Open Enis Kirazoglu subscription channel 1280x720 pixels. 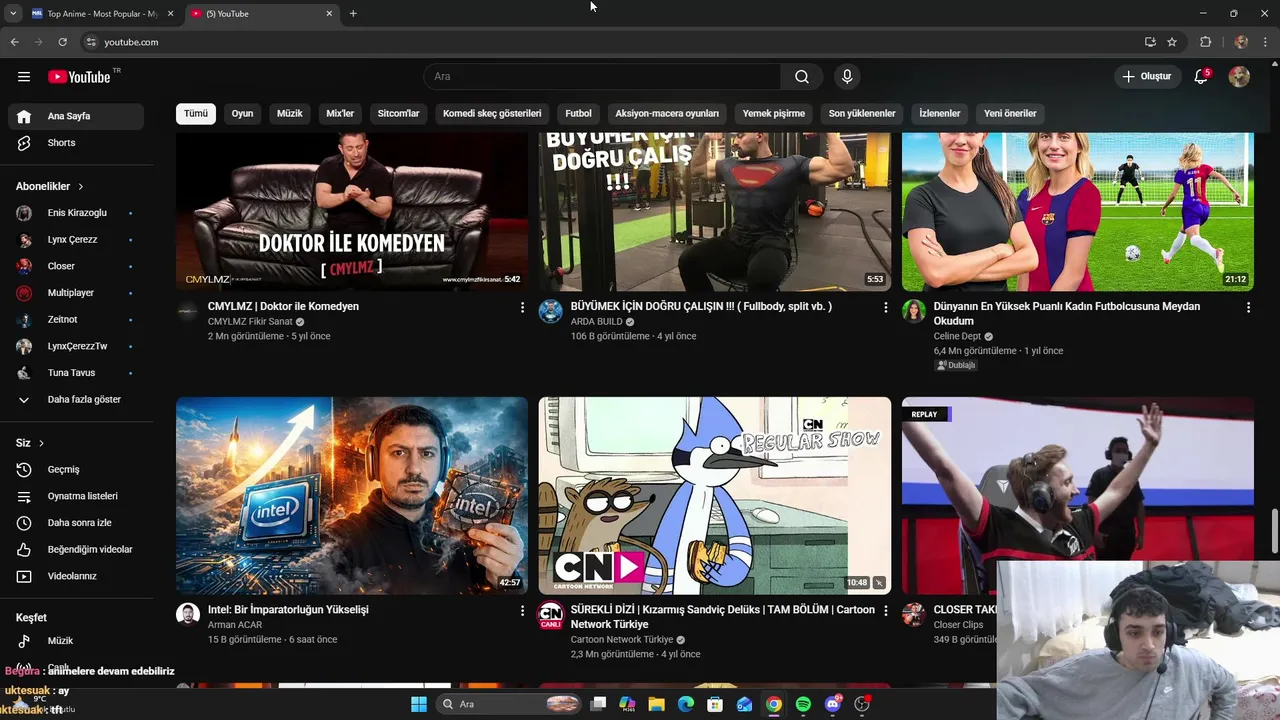click(x=76, y=213)
